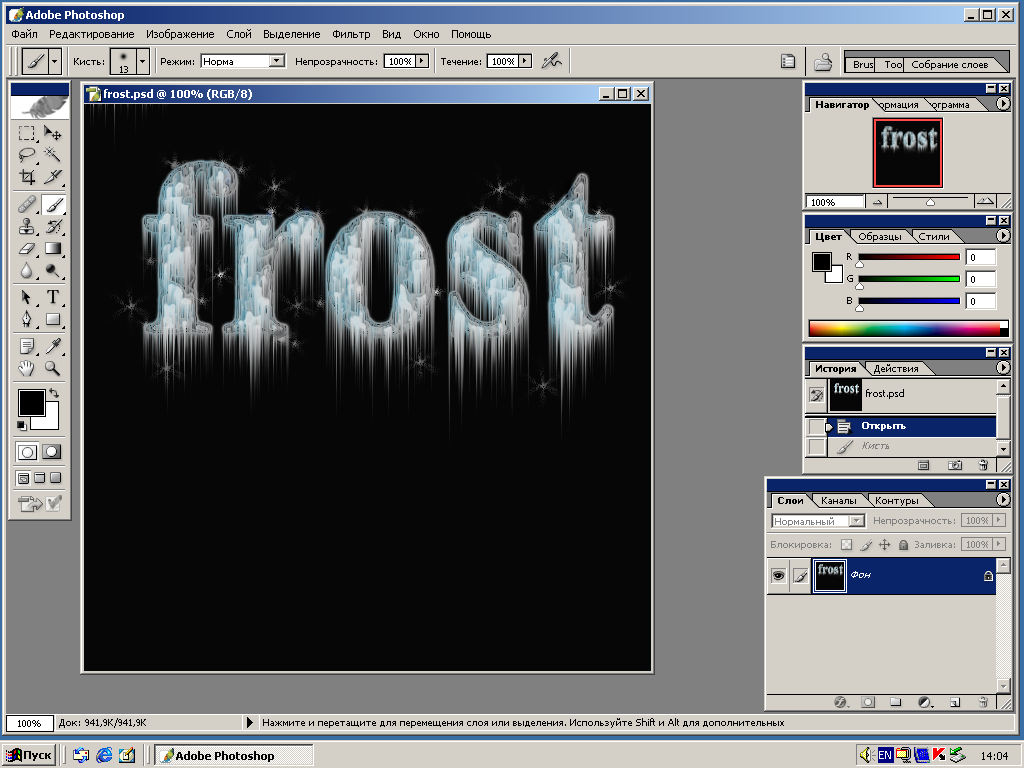Screen dimensions: 1024x768
Task: Choose Full screen with menu bar mode
Action: 39,478
